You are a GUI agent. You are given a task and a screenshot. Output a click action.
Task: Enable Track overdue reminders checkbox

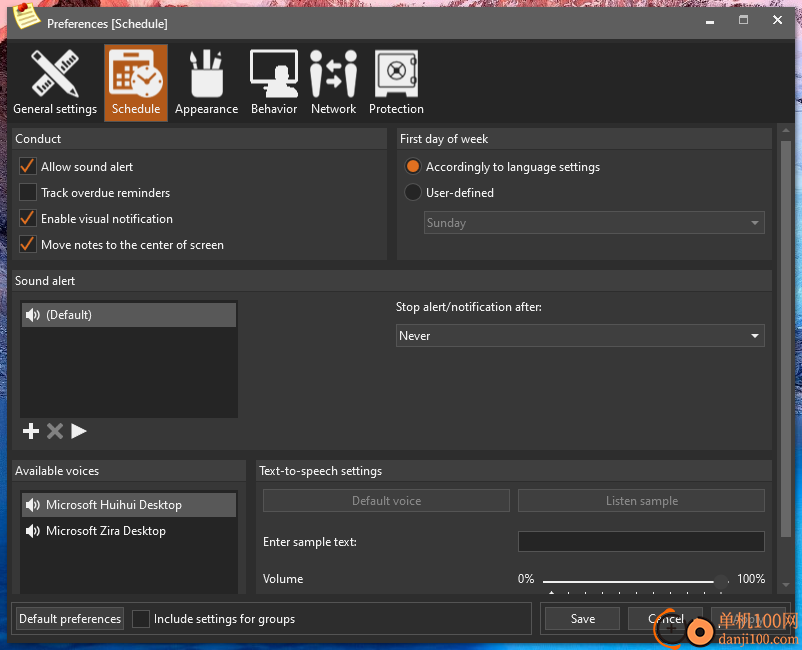(x=28, y=192)
